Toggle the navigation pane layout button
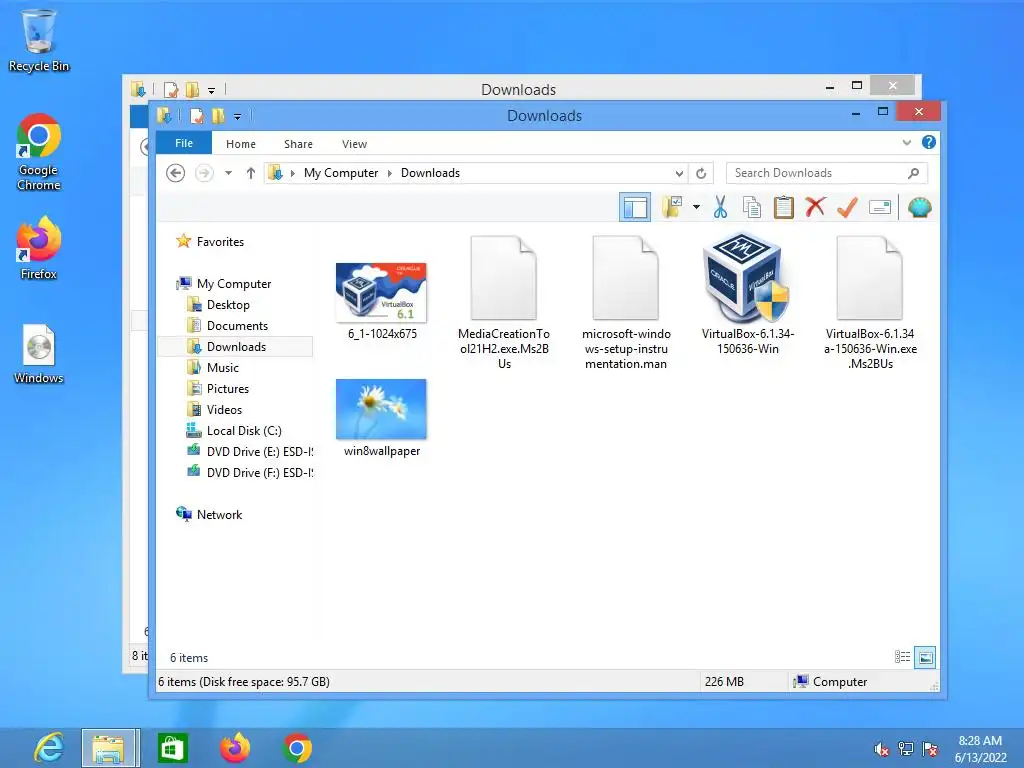The width and height of the screenshot is (1024, 768). coord(635,208)
